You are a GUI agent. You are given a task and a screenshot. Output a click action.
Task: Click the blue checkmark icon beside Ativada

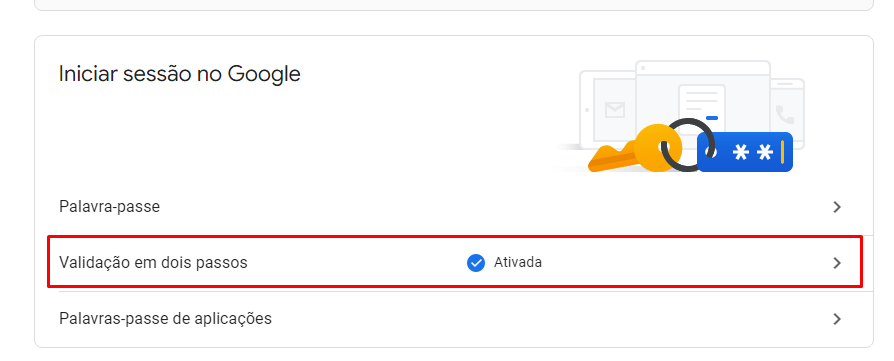click(x=476, y=263)
